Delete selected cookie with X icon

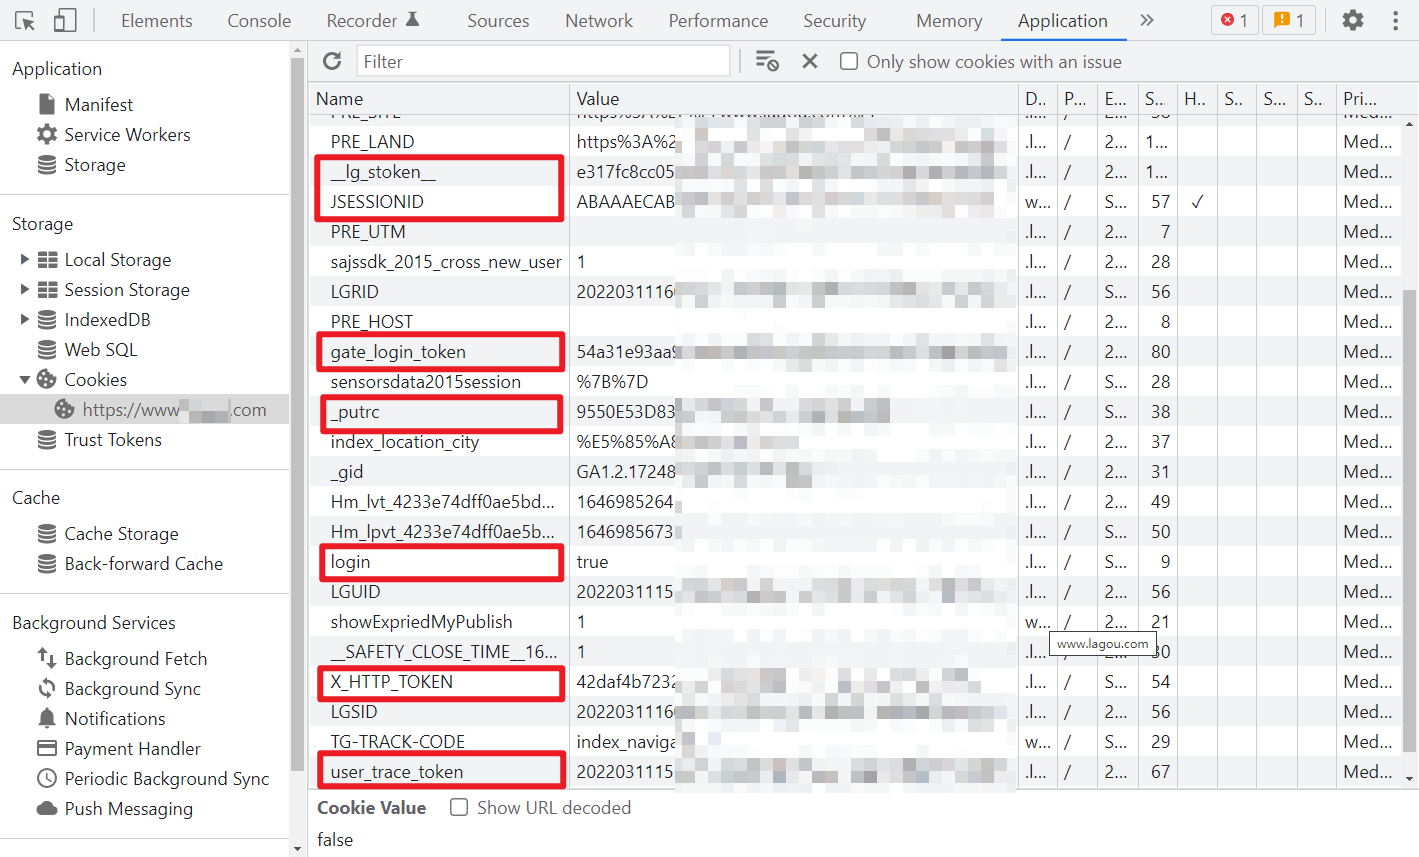tap(810, 61)
